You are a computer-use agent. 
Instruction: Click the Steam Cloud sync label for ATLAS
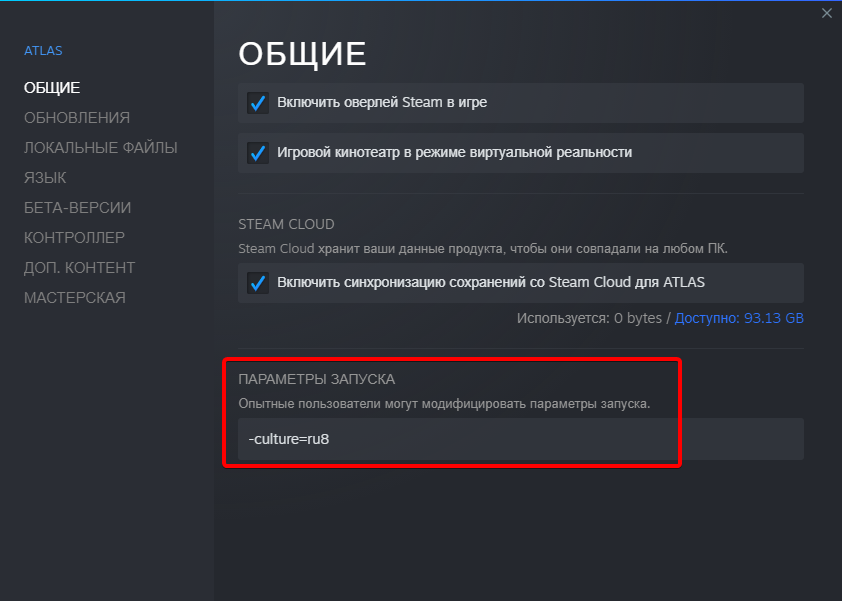[x=491, y=282]
